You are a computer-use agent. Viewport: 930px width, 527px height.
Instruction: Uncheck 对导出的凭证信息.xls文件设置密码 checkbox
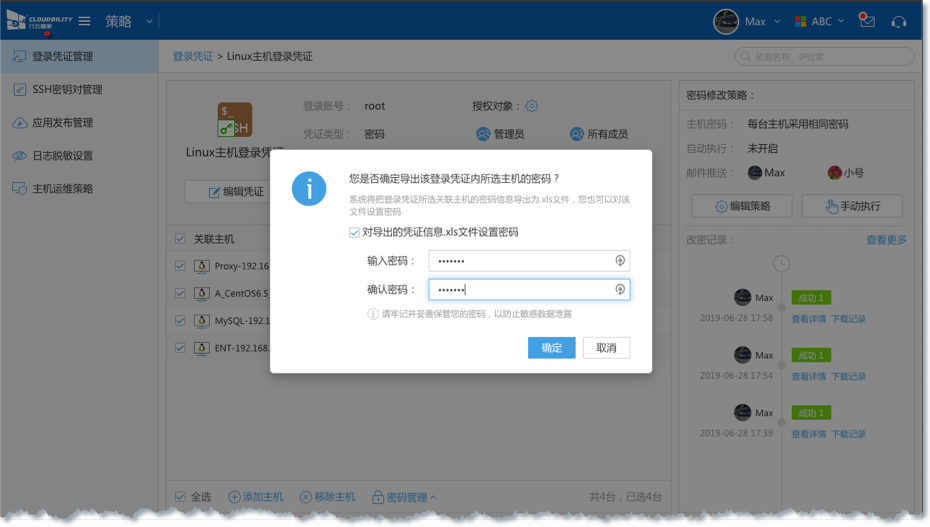355,233
